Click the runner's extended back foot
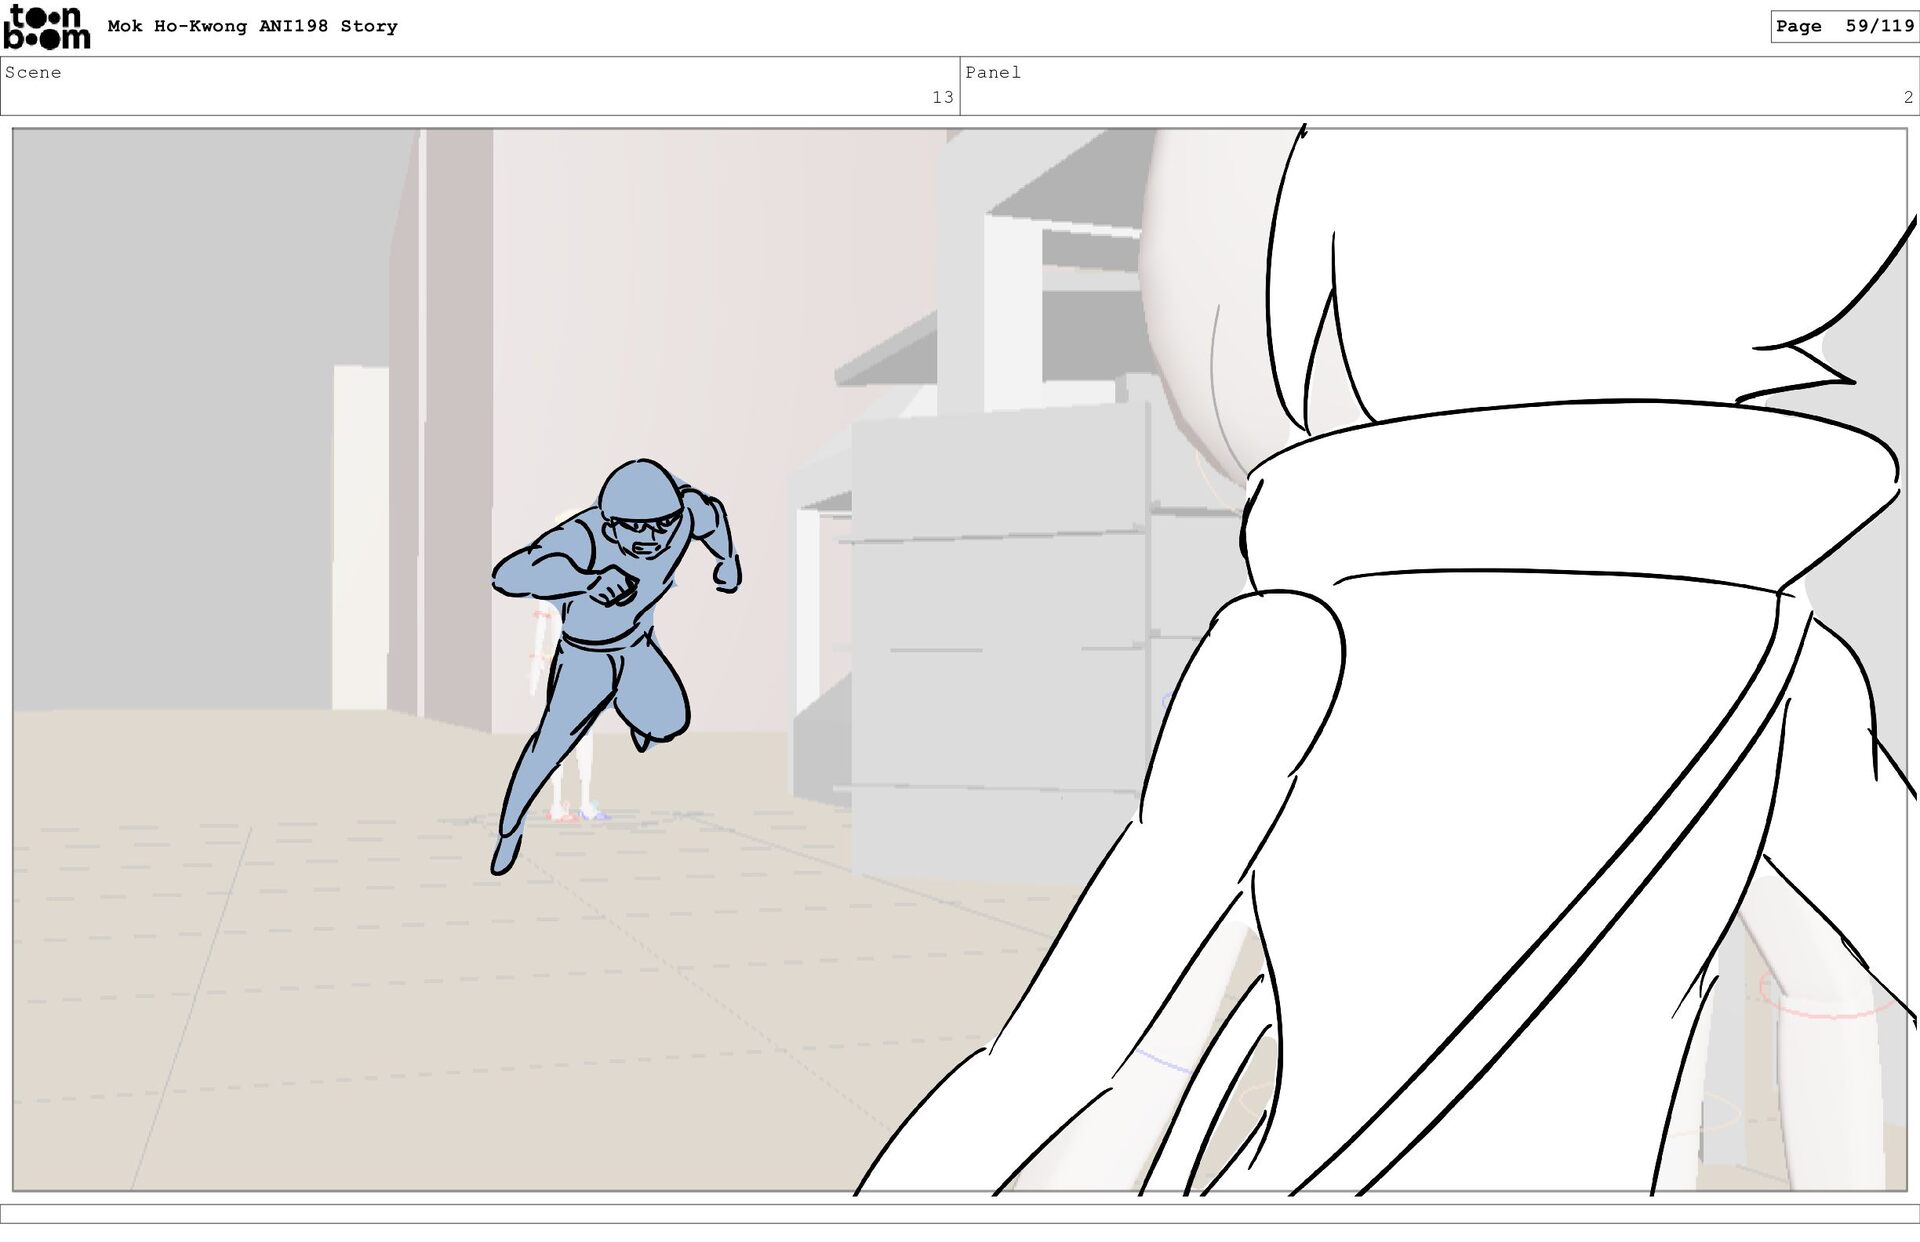The image size is (1920, 1242). [503, 855]
